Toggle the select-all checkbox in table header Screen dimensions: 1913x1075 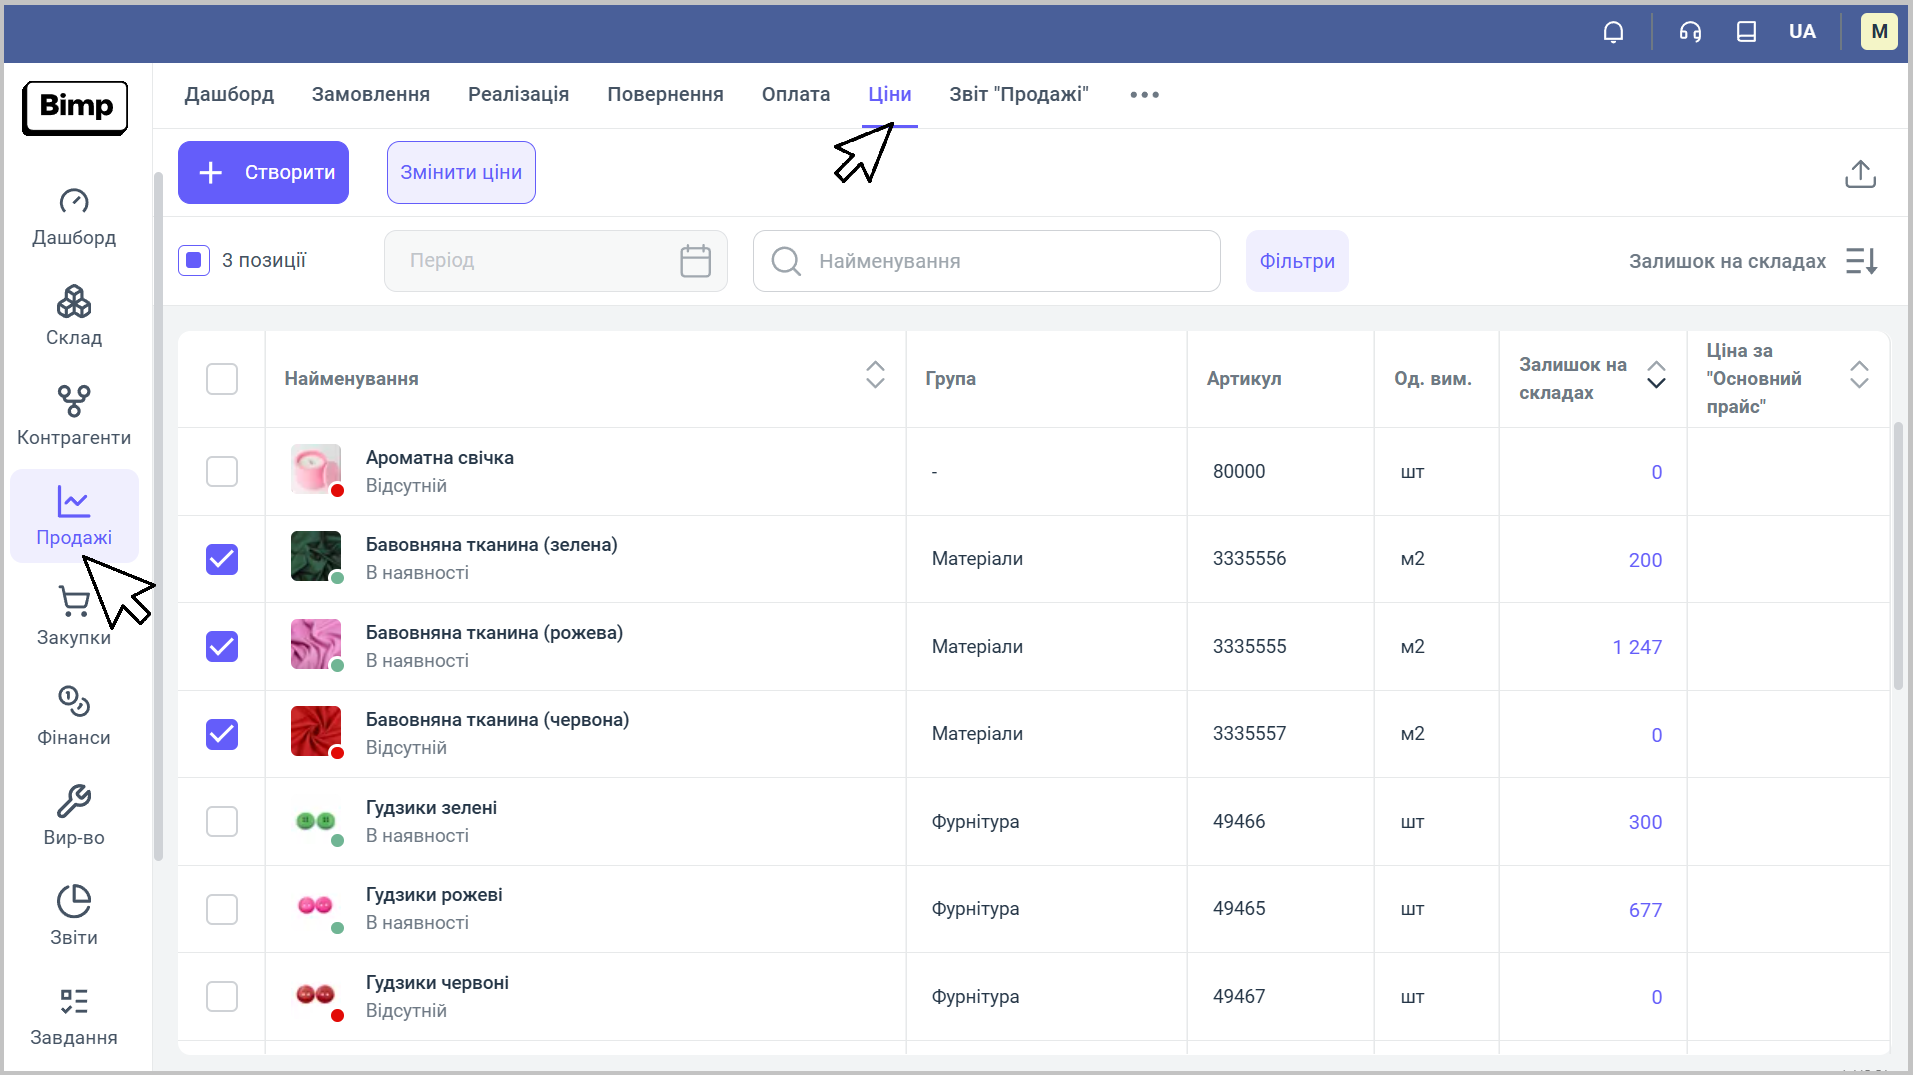pos(222,379)
